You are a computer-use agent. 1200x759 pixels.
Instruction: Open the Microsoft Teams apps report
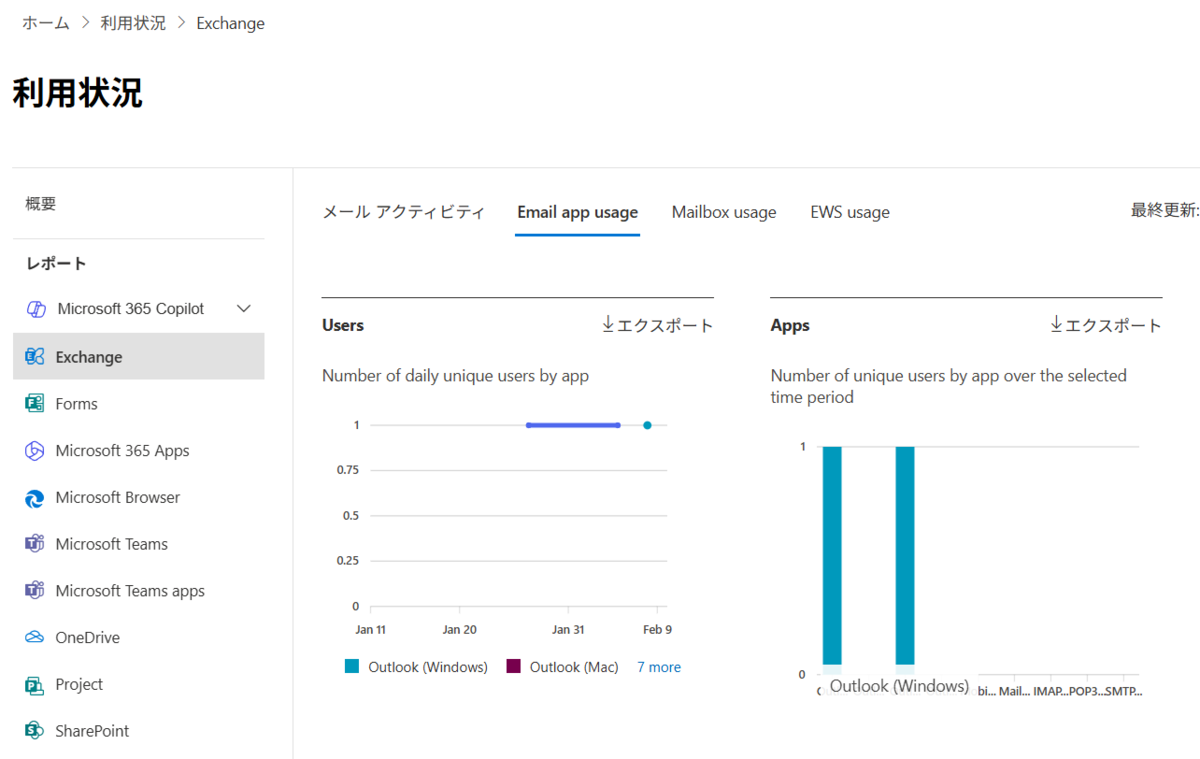pyautogui.click(x=130, y=591)
